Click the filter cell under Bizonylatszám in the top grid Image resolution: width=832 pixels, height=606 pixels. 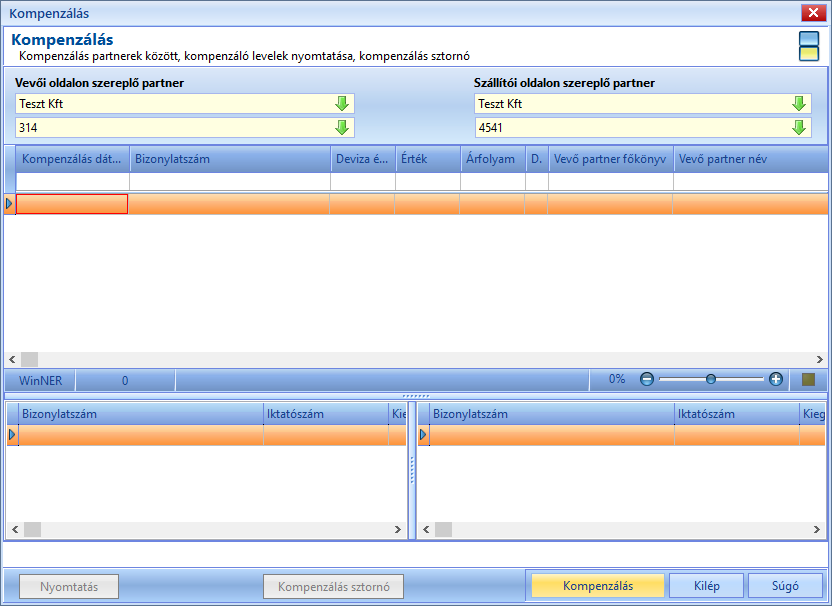click(x=230, y=181)
